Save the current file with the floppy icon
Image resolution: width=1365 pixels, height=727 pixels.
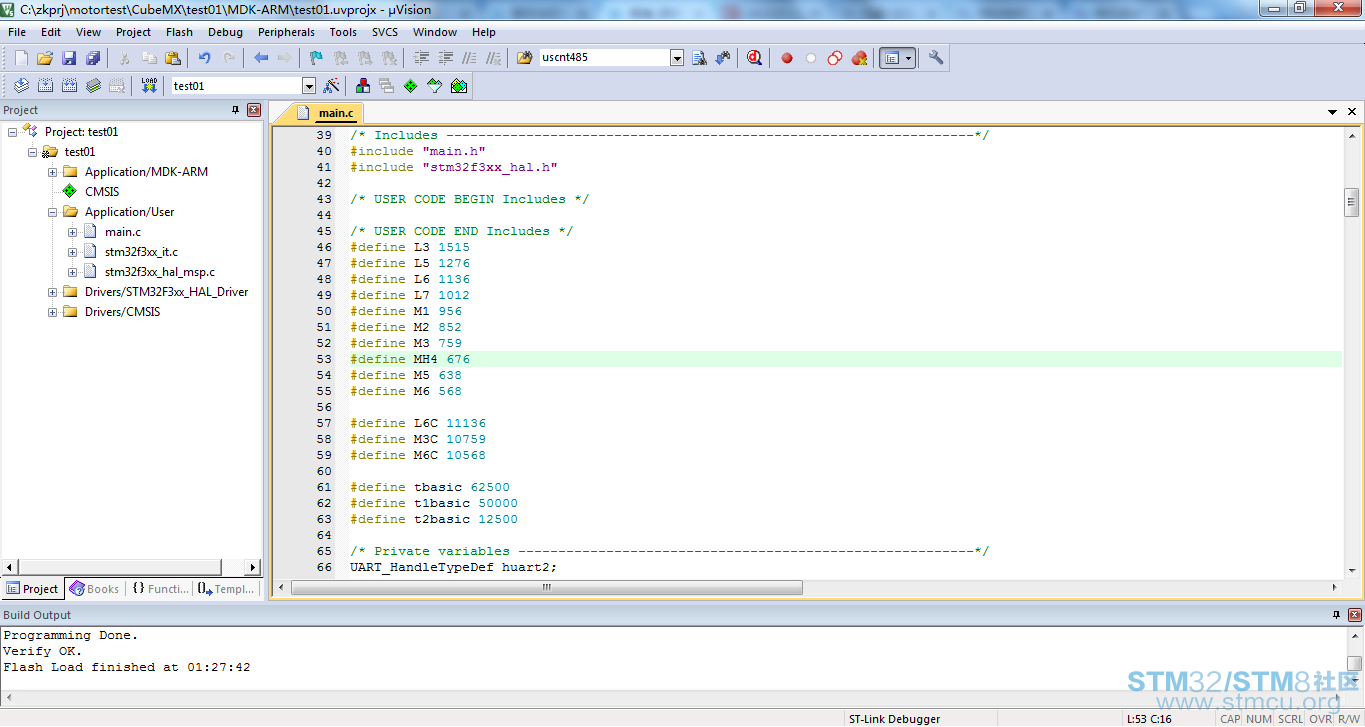point(69,58)
